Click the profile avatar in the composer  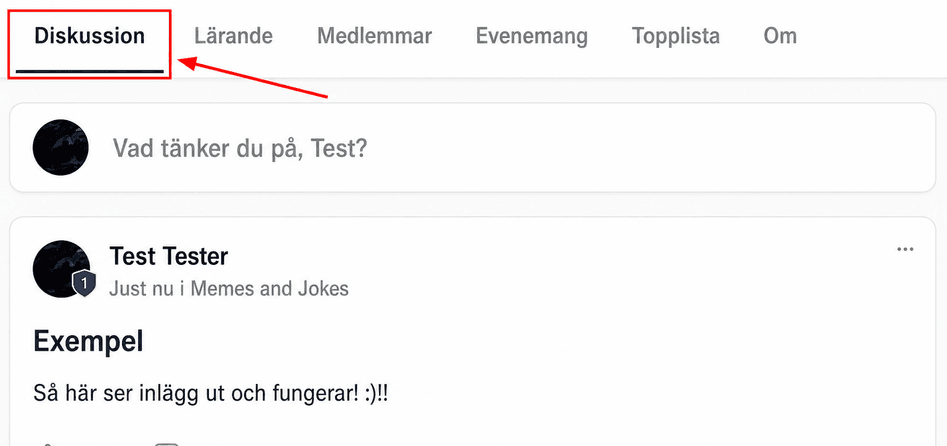click(60, 147)
